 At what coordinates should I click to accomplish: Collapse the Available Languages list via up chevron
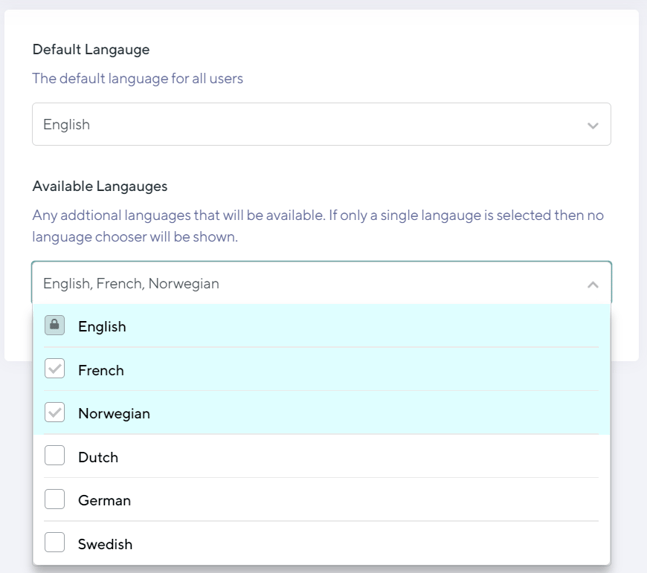[593, 285]
